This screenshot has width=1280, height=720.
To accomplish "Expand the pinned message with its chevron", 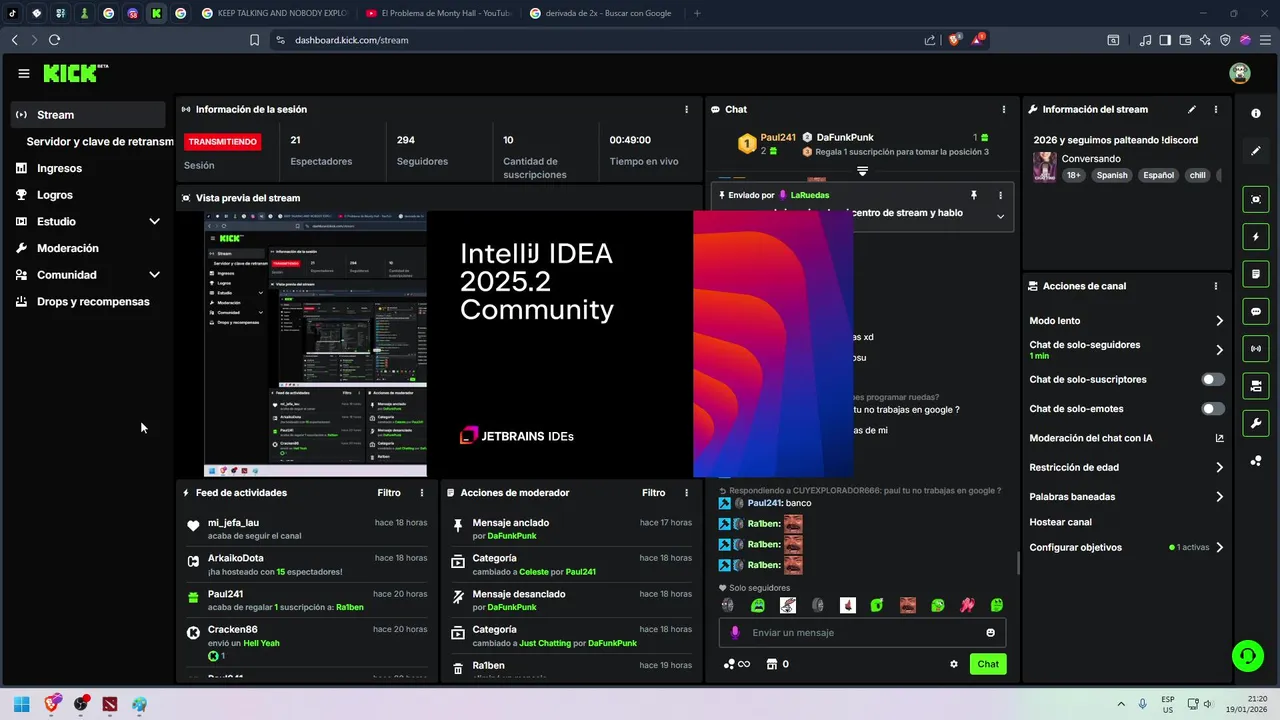I will pos(1000,216).
